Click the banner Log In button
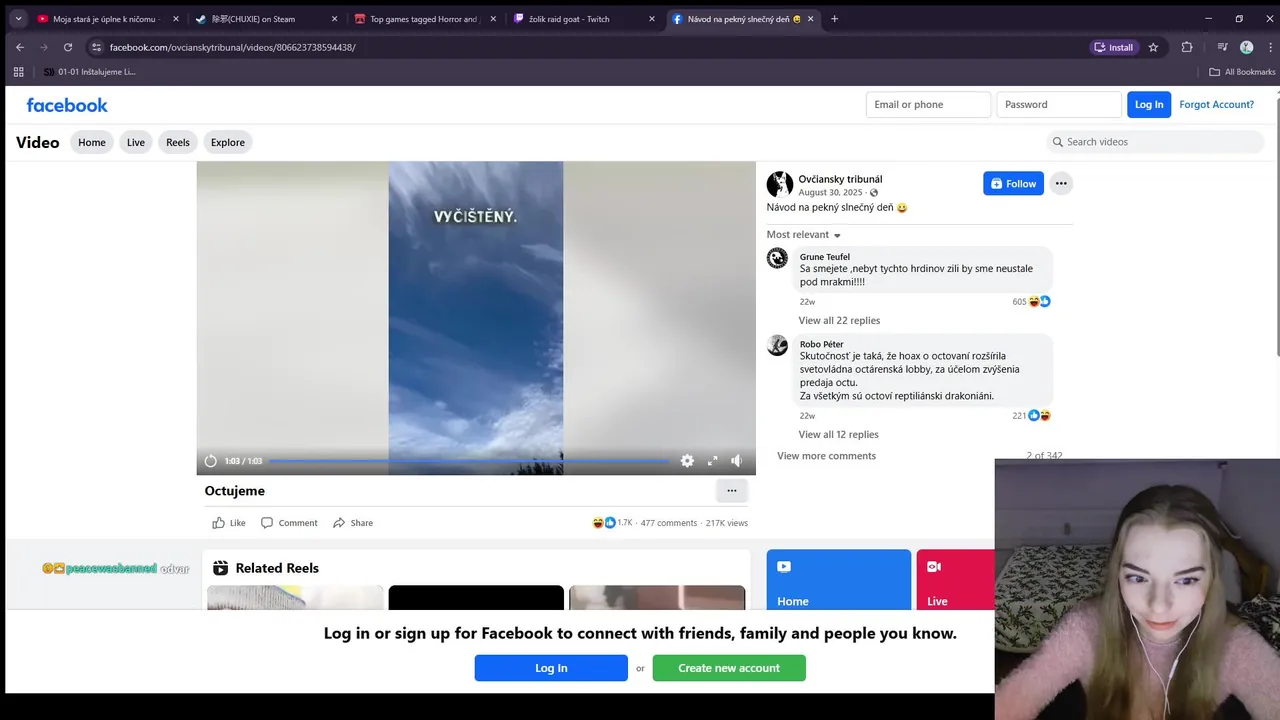This screenshot has width=1280, height=720. pyautogui.click(x=551, y=668)
